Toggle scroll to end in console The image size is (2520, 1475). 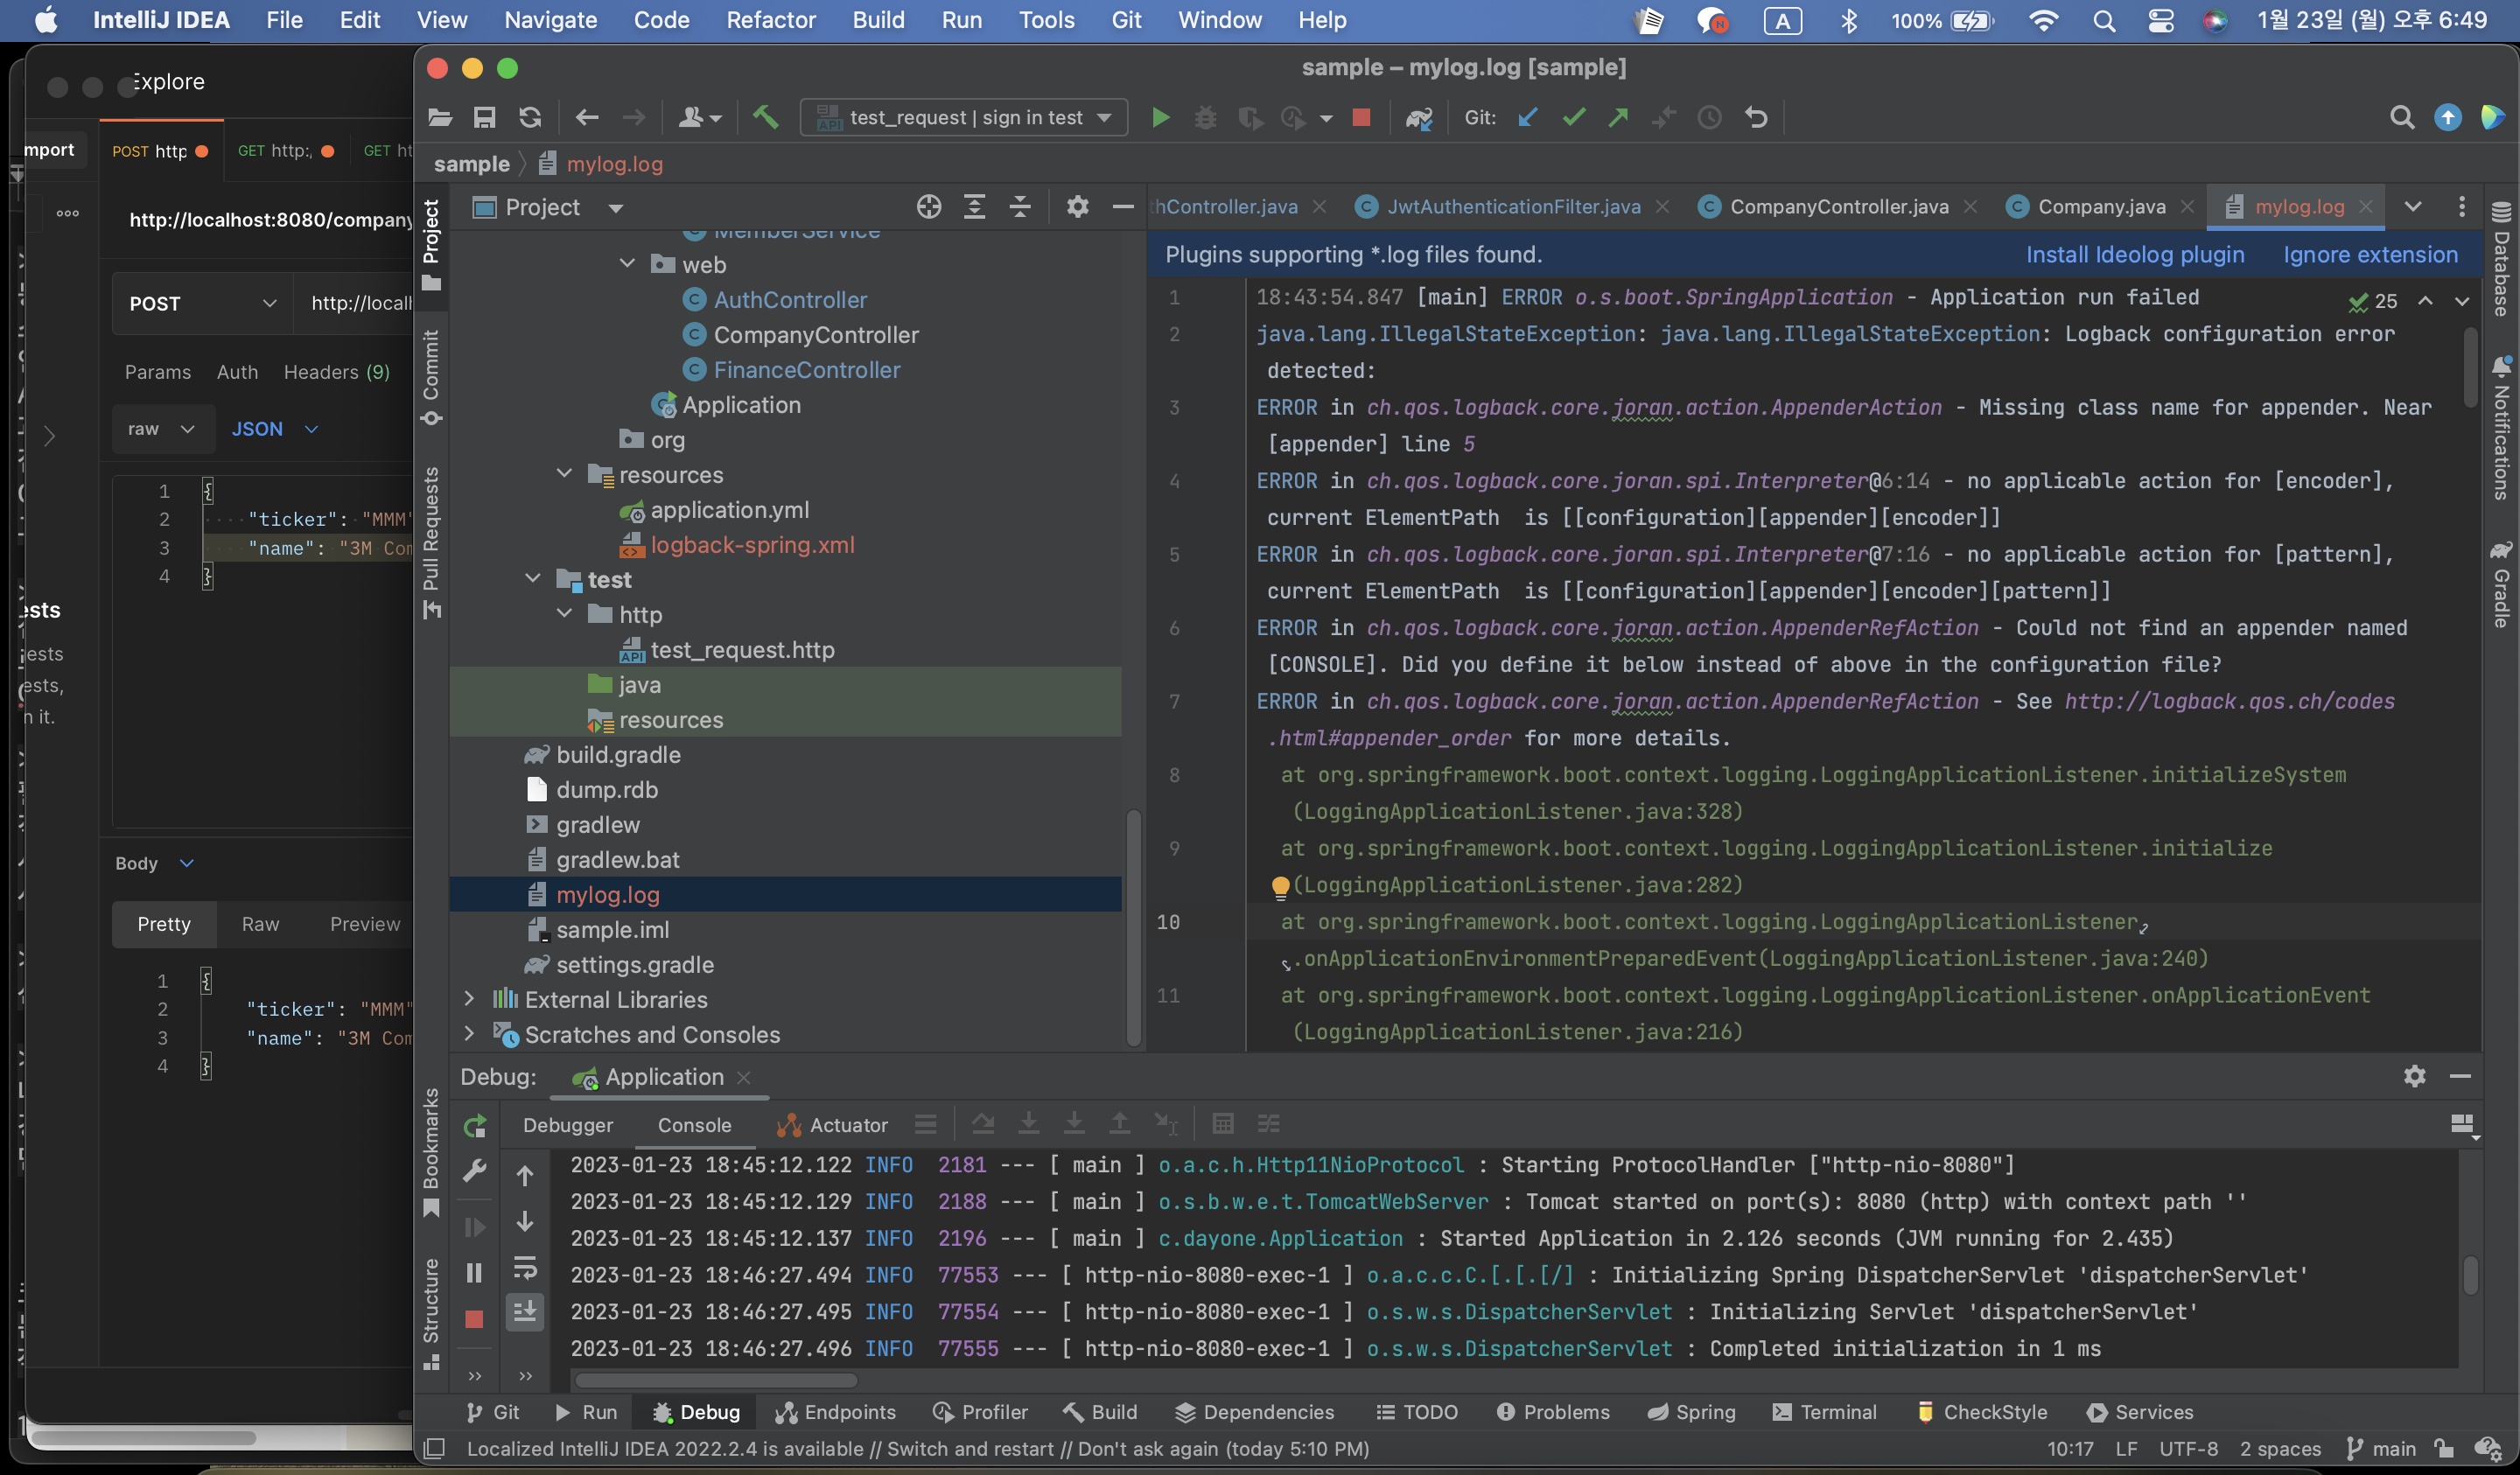(525, 1311)
